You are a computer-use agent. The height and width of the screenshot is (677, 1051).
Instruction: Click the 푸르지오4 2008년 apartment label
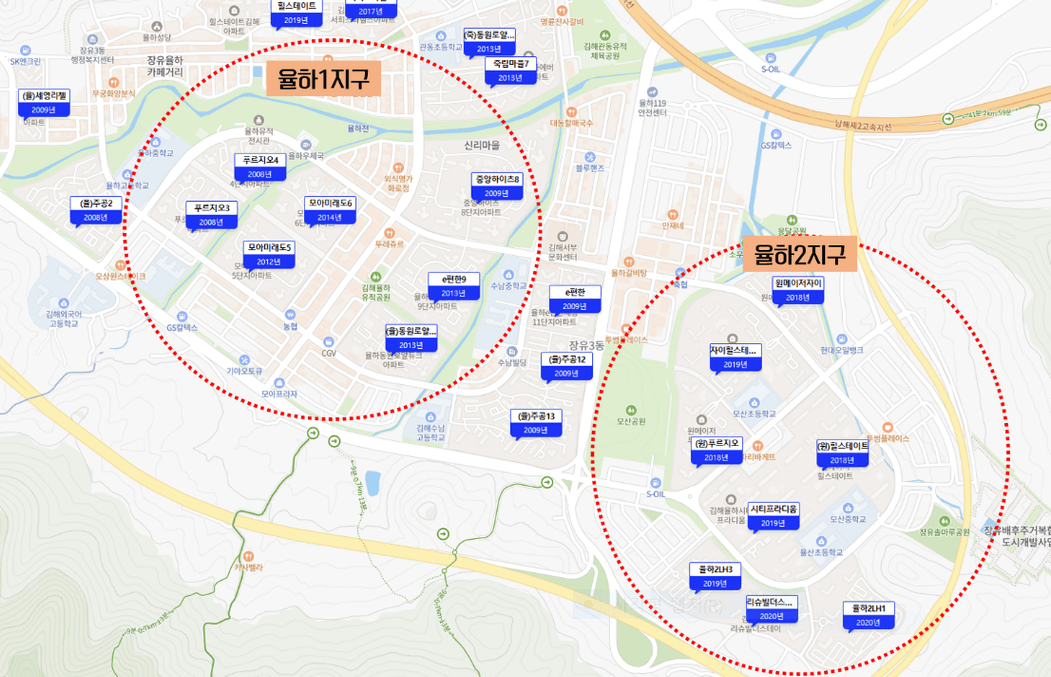260,167
